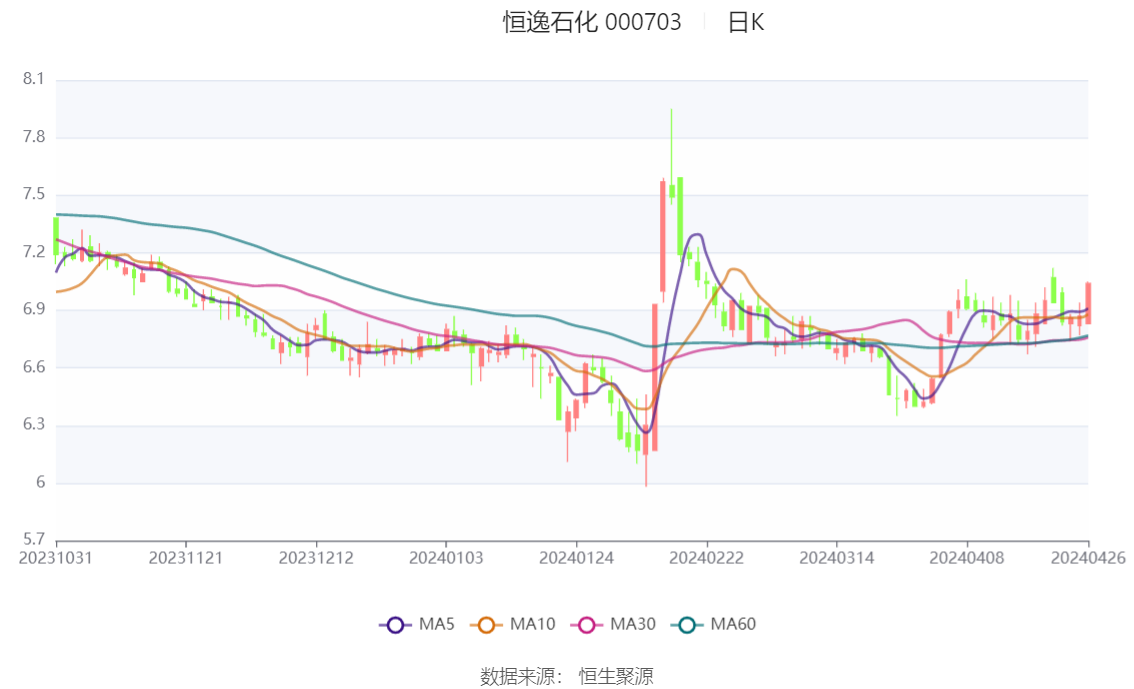Click the x-axis date 20240103
Screen dimensions: 1134x689
point(446,558)
